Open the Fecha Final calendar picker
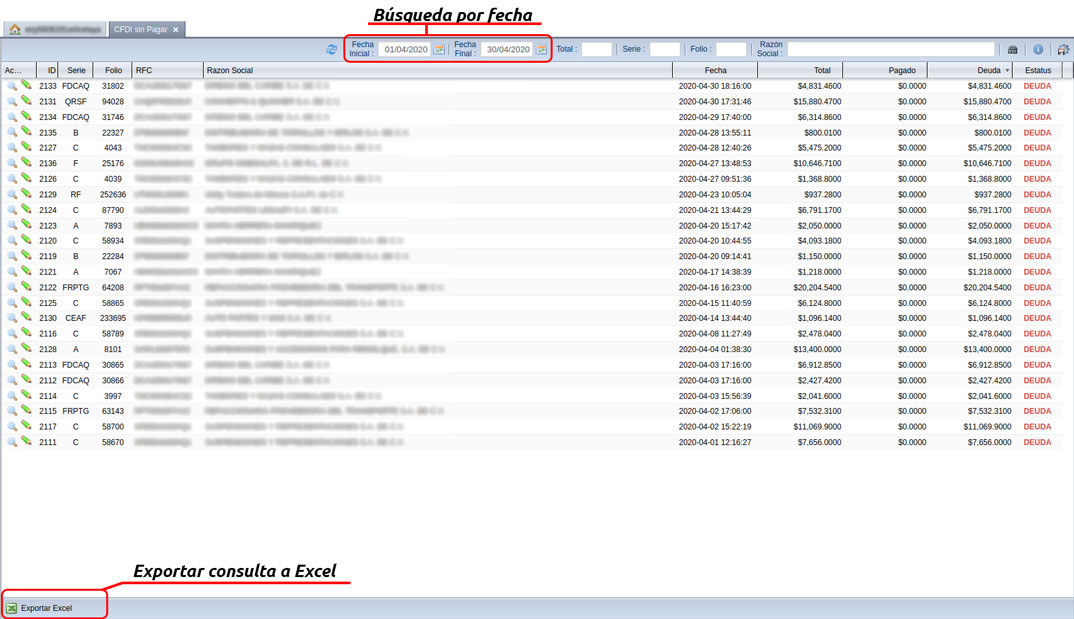1074x619 pixels. (x=541, y=49)
